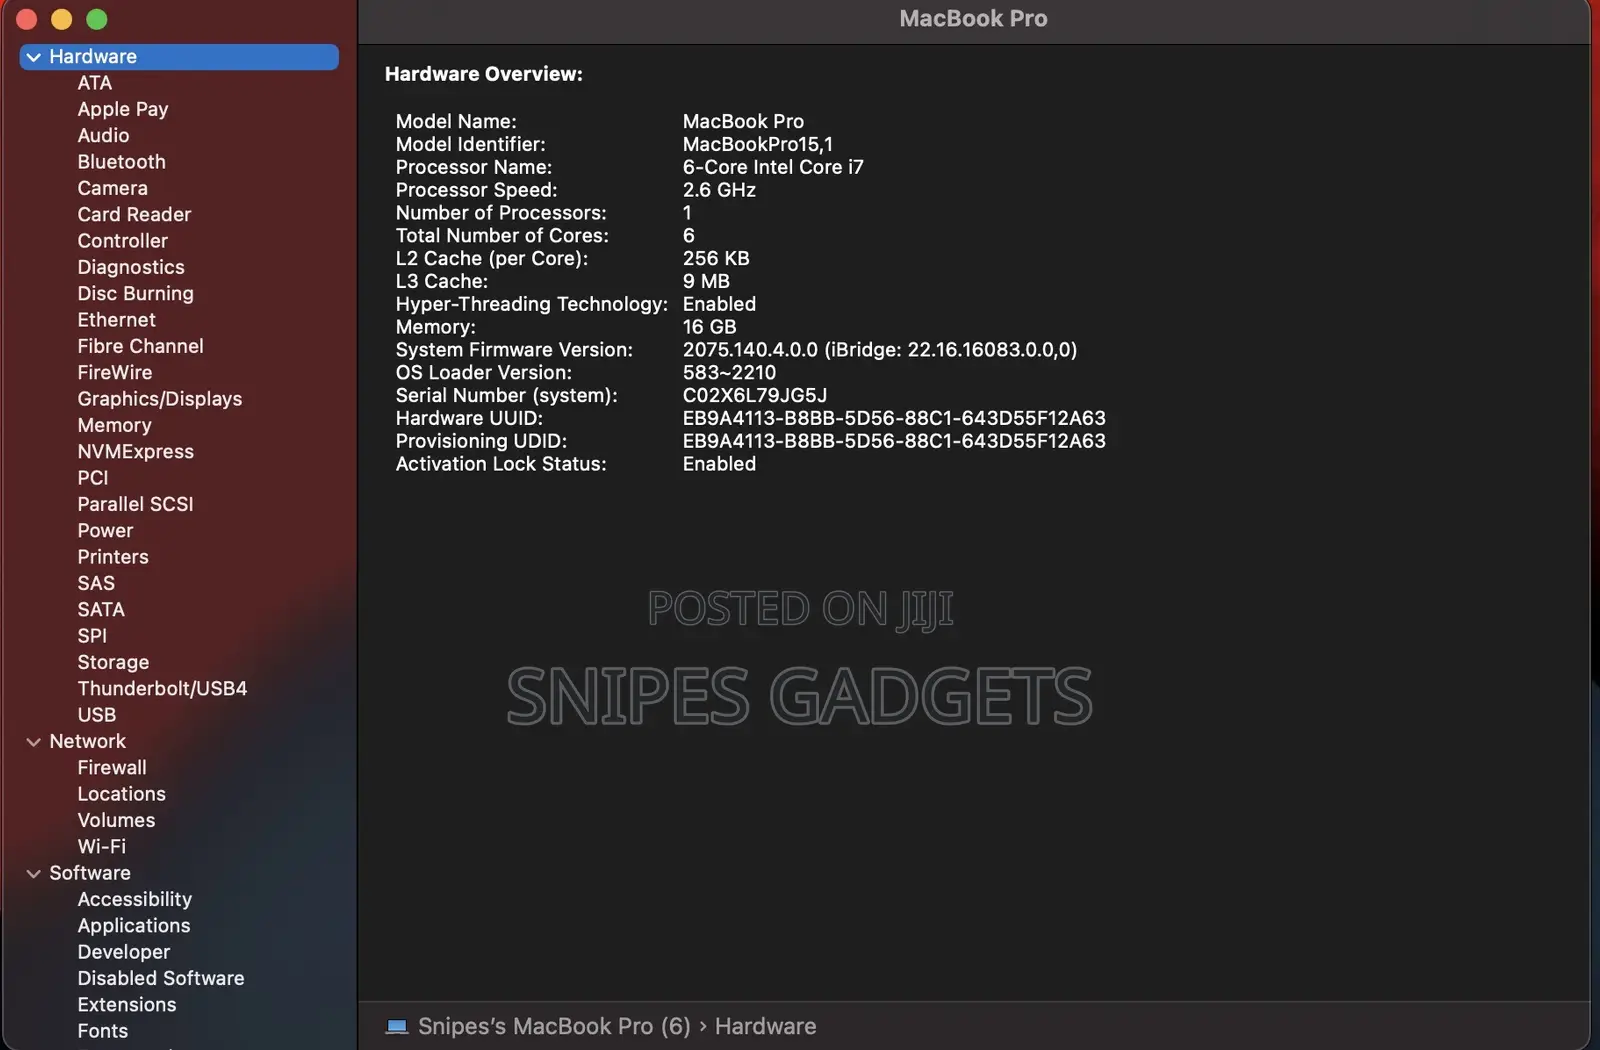The height and width of the screenshot is (1050, 1600).
Task: Open Fibre Channel information
Action: 141,346
